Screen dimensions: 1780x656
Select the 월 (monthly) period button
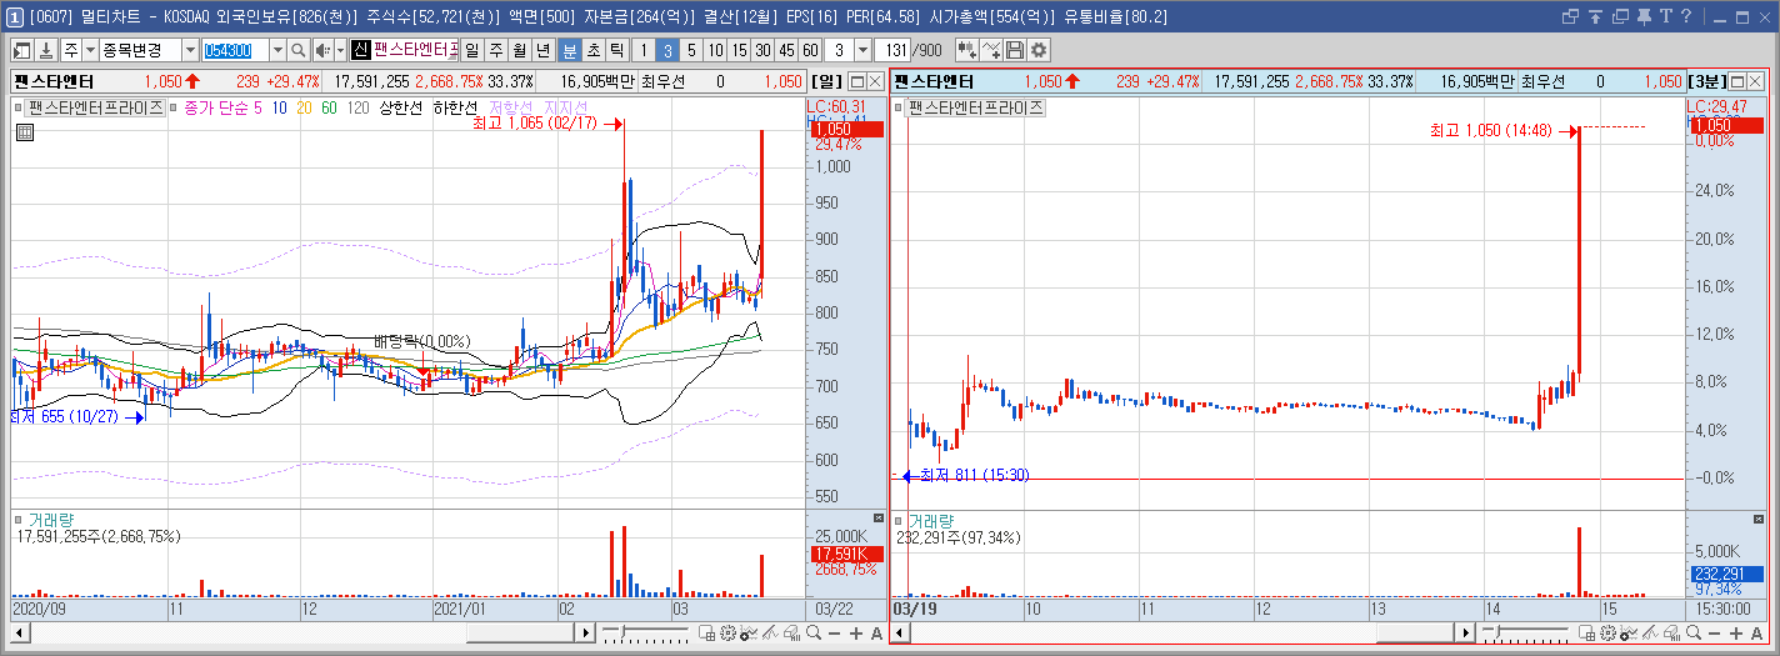pos(520,50)
